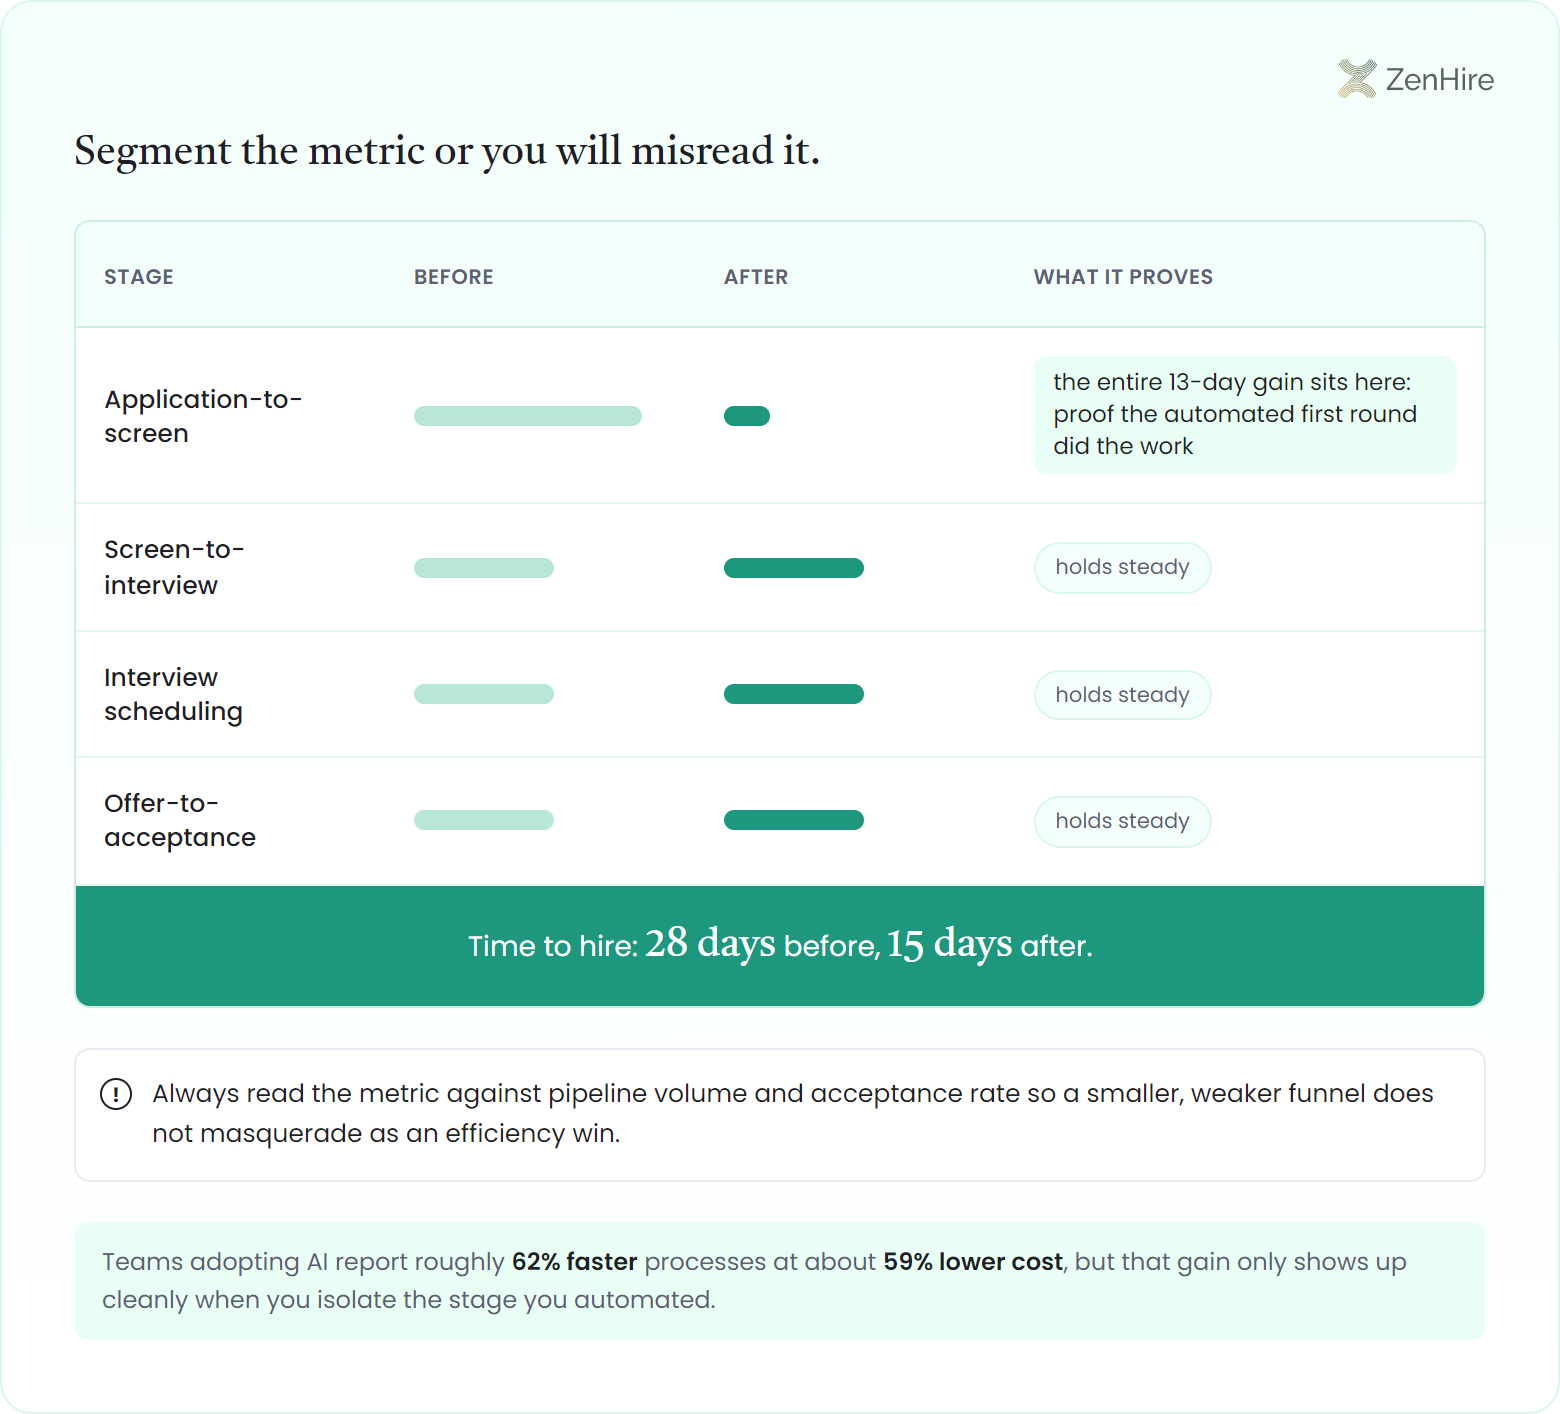Click the ZenHire logo icon

pyautogui.click(x=1357, y=79)
